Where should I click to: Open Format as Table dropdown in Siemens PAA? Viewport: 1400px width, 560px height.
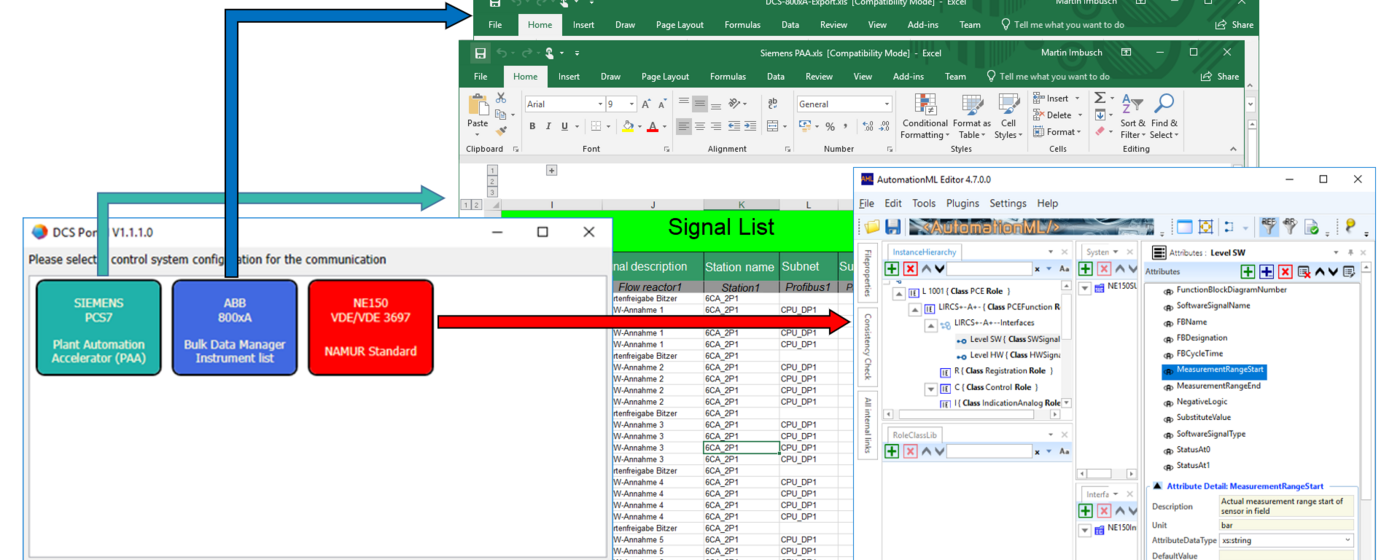pos(972,117)
